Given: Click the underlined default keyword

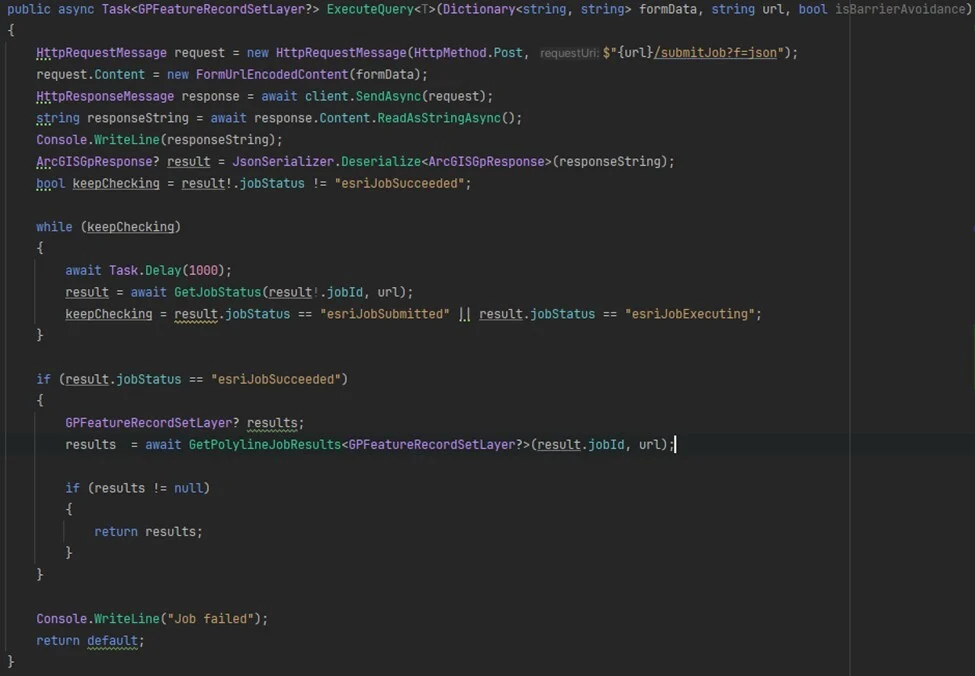Looking at the screenshot, I should 111,640.
